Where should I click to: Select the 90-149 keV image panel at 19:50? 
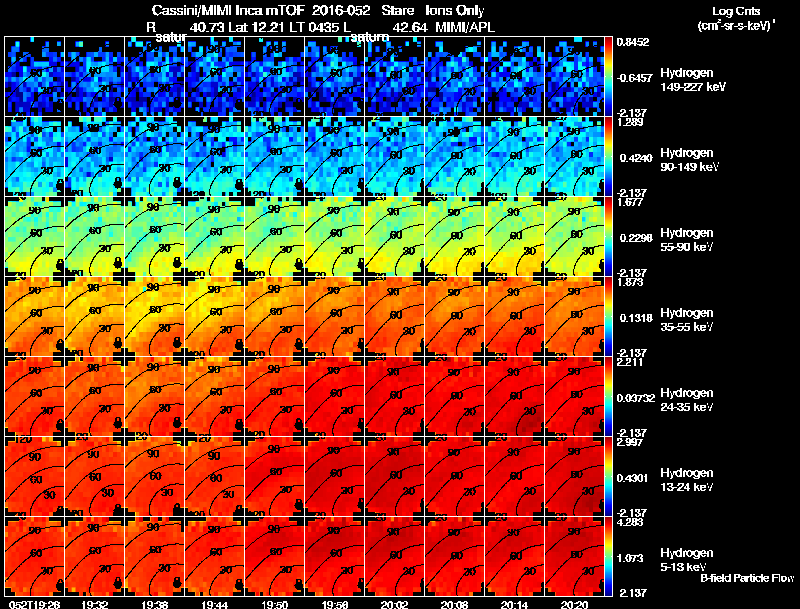tap(274, 156)
